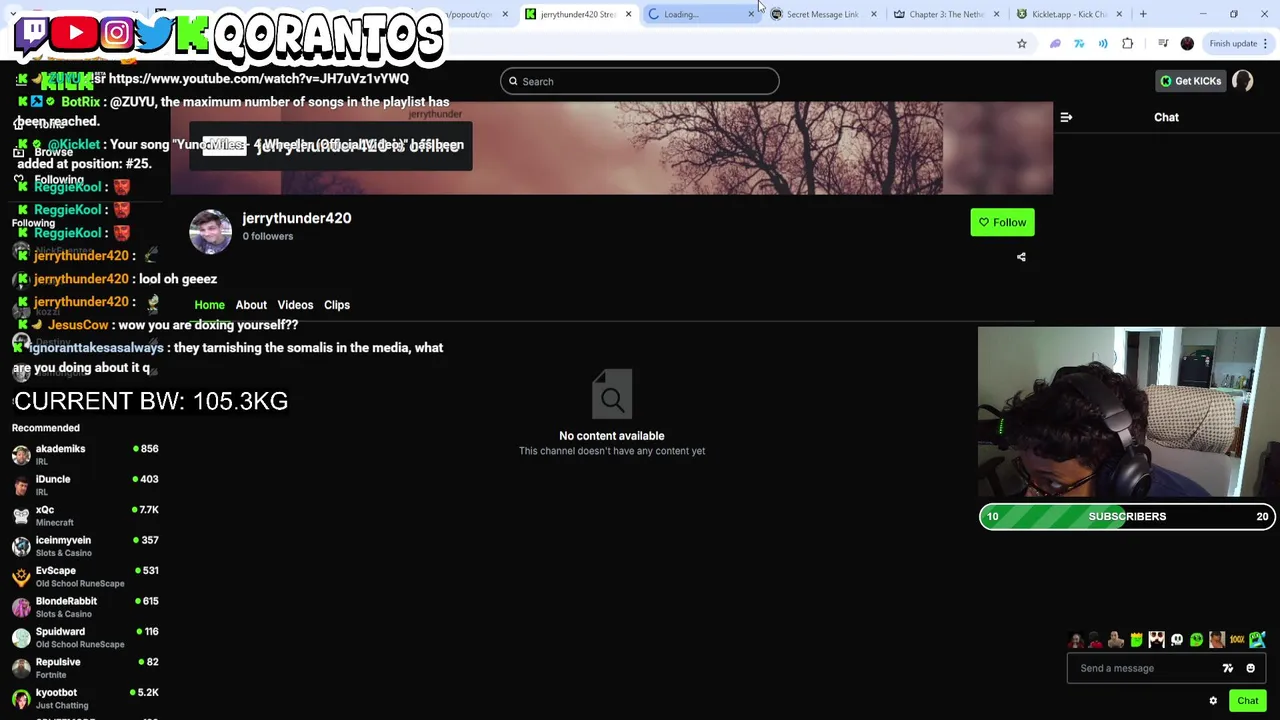Open the emoji smiley picker in chat

pos(1250,668)
